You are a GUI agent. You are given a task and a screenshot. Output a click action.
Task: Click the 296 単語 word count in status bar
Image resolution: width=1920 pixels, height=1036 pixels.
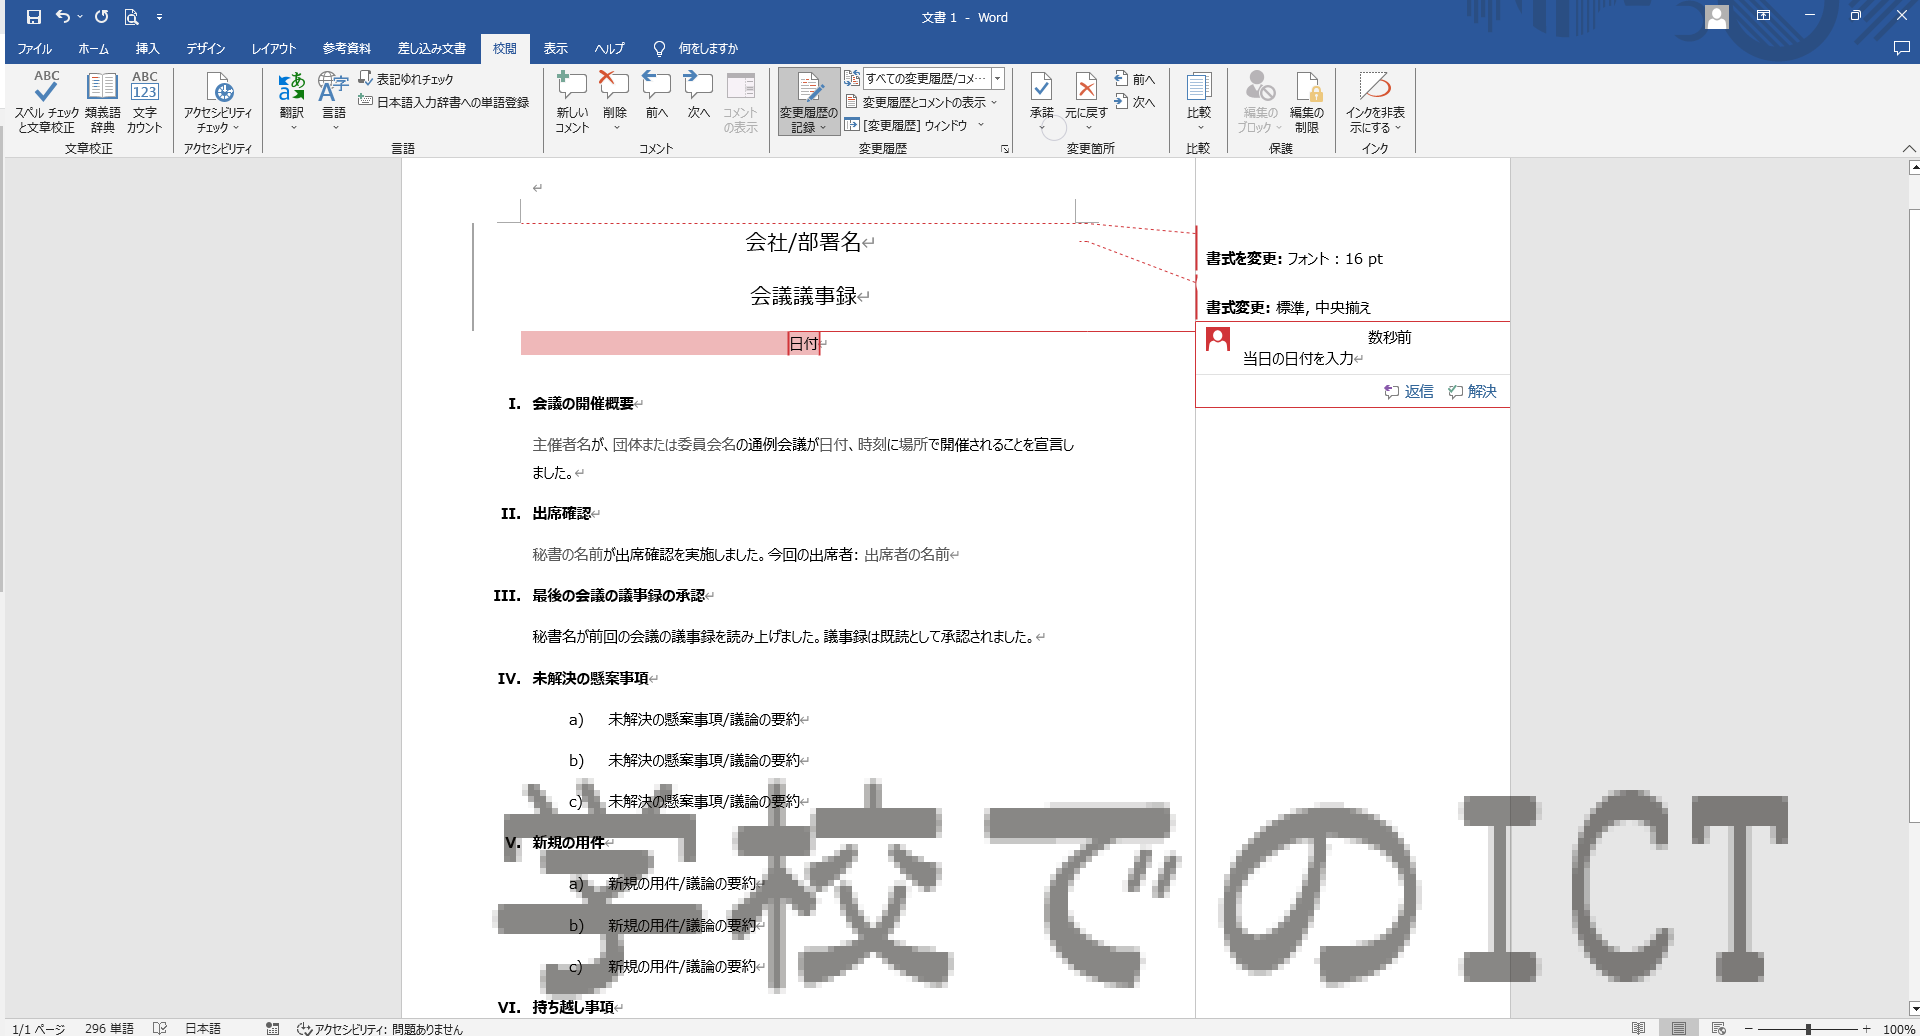point(109,1028)
